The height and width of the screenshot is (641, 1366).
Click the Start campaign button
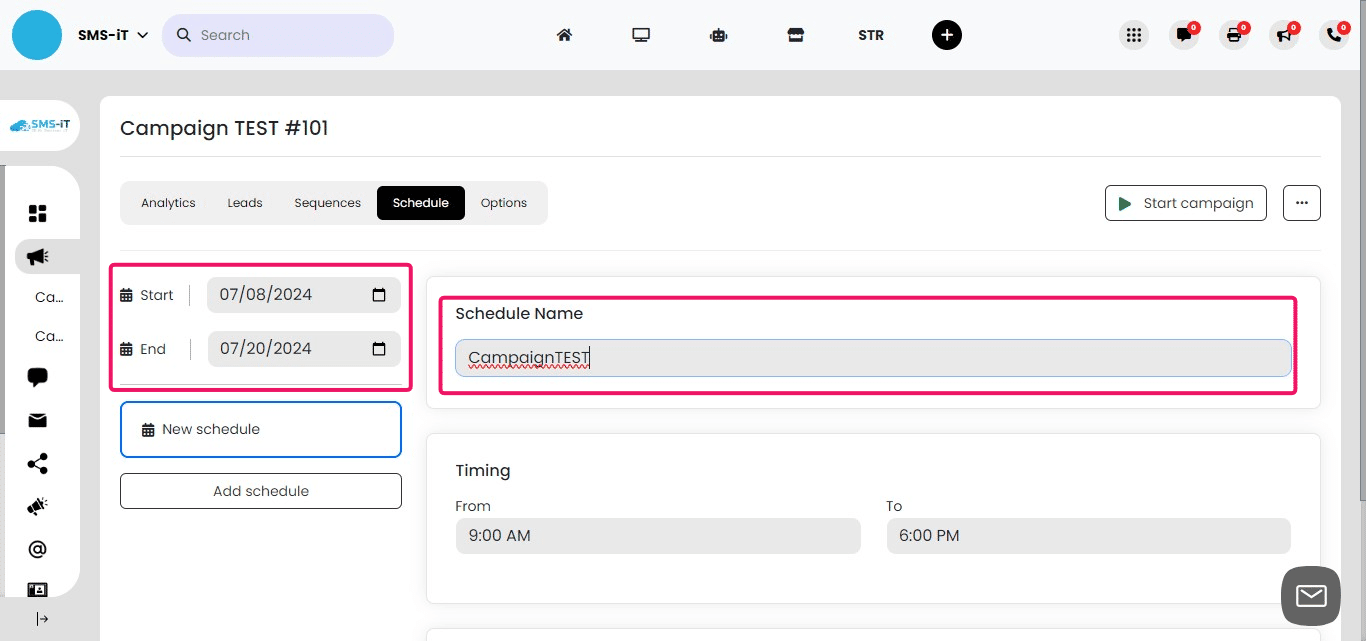tap(1185, 202)
